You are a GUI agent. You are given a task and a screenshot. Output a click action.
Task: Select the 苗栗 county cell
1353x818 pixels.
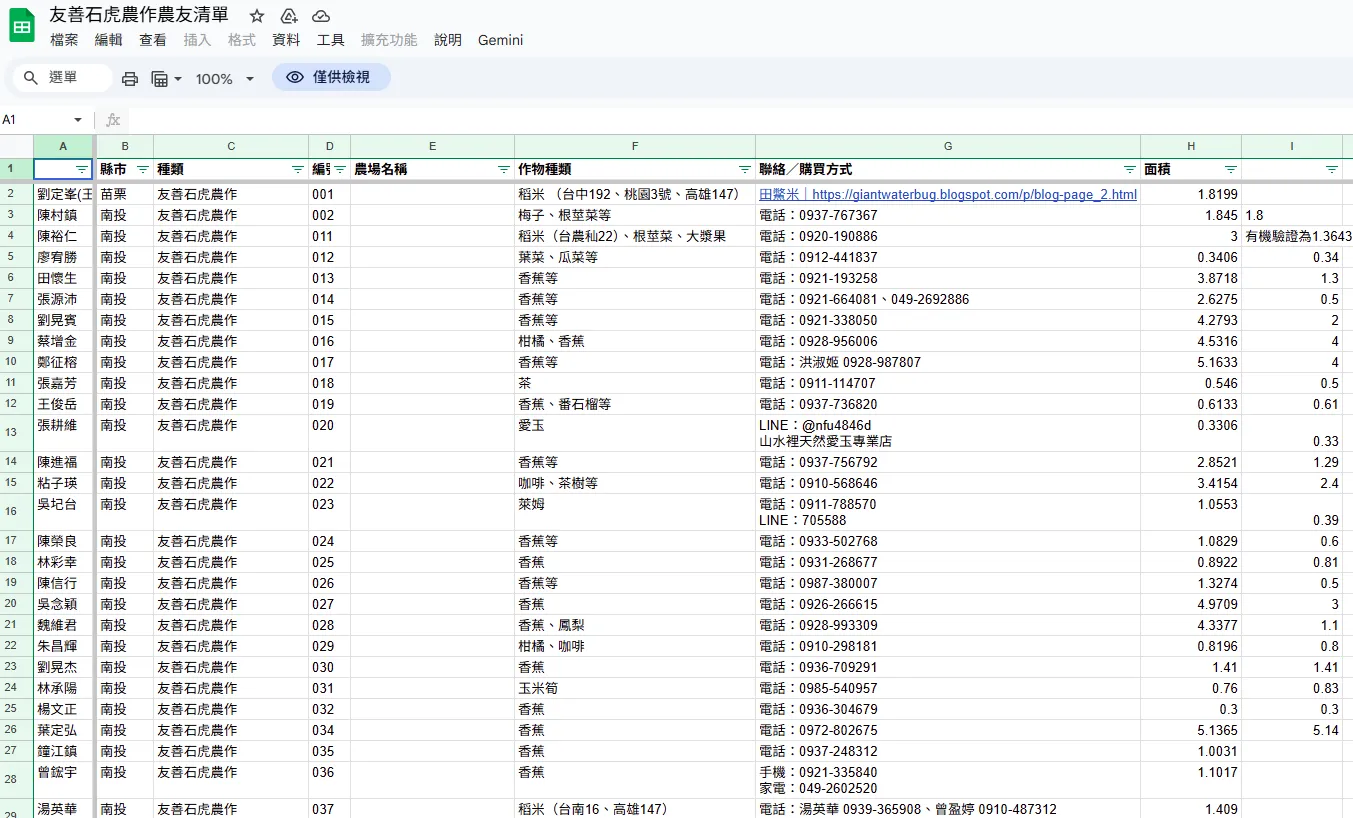pos(125,194)
